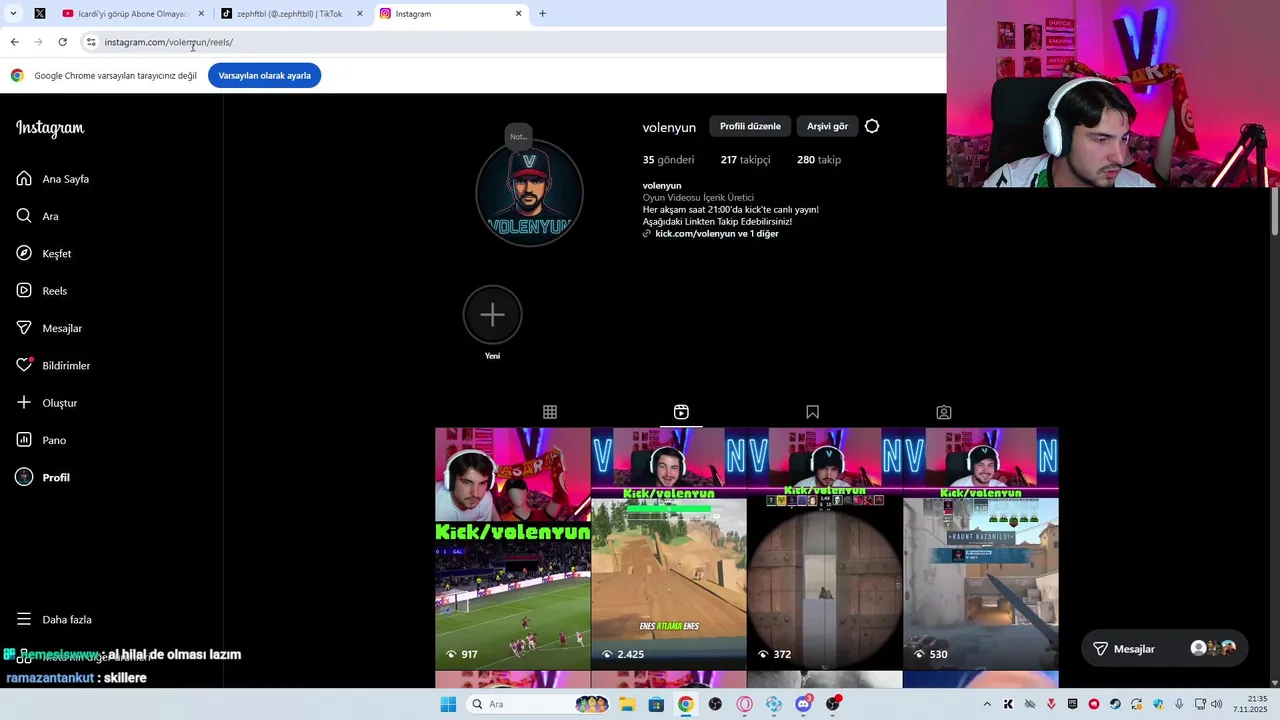
Task: Open the reel with 2.425 views
Action: [x=669, y=549]
